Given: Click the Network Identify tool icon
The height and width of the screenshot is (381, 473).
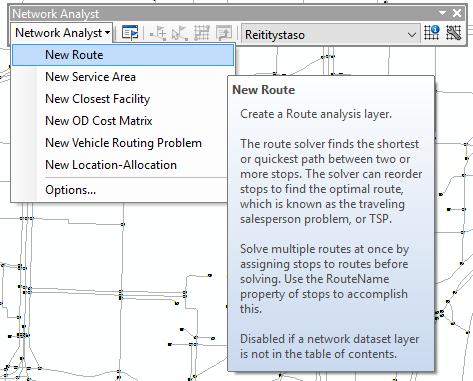Looking at the screenshot, I should pos(432,33).
